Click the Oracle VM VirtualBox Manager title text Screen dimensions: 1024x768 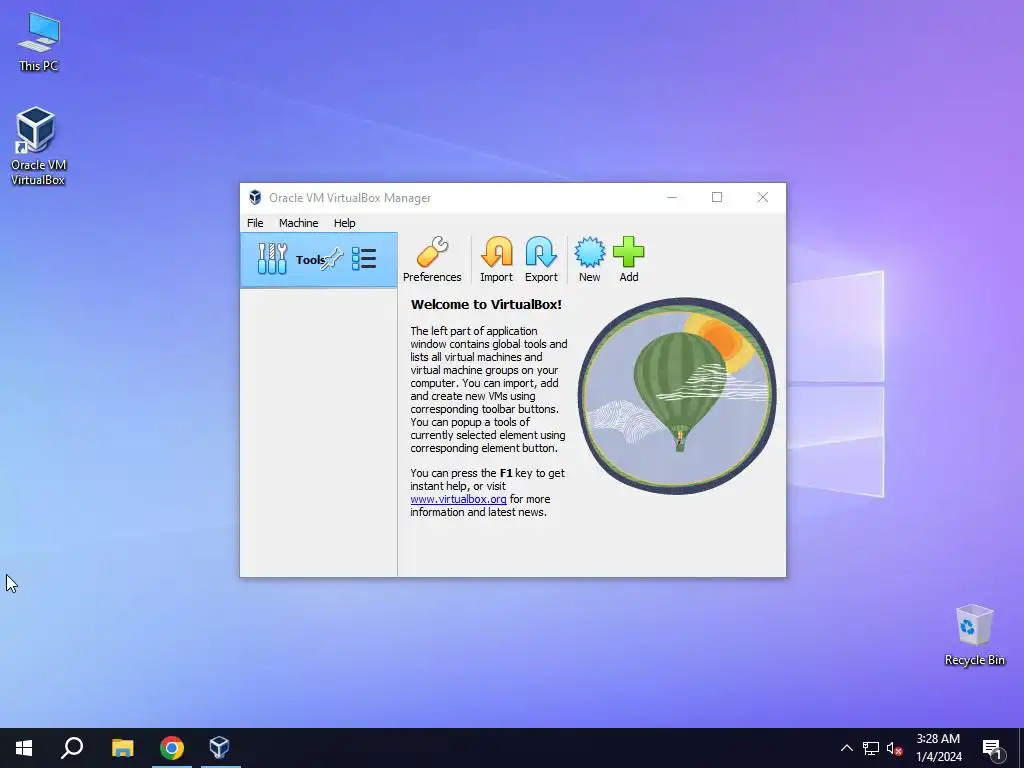[x=350, y=198]
